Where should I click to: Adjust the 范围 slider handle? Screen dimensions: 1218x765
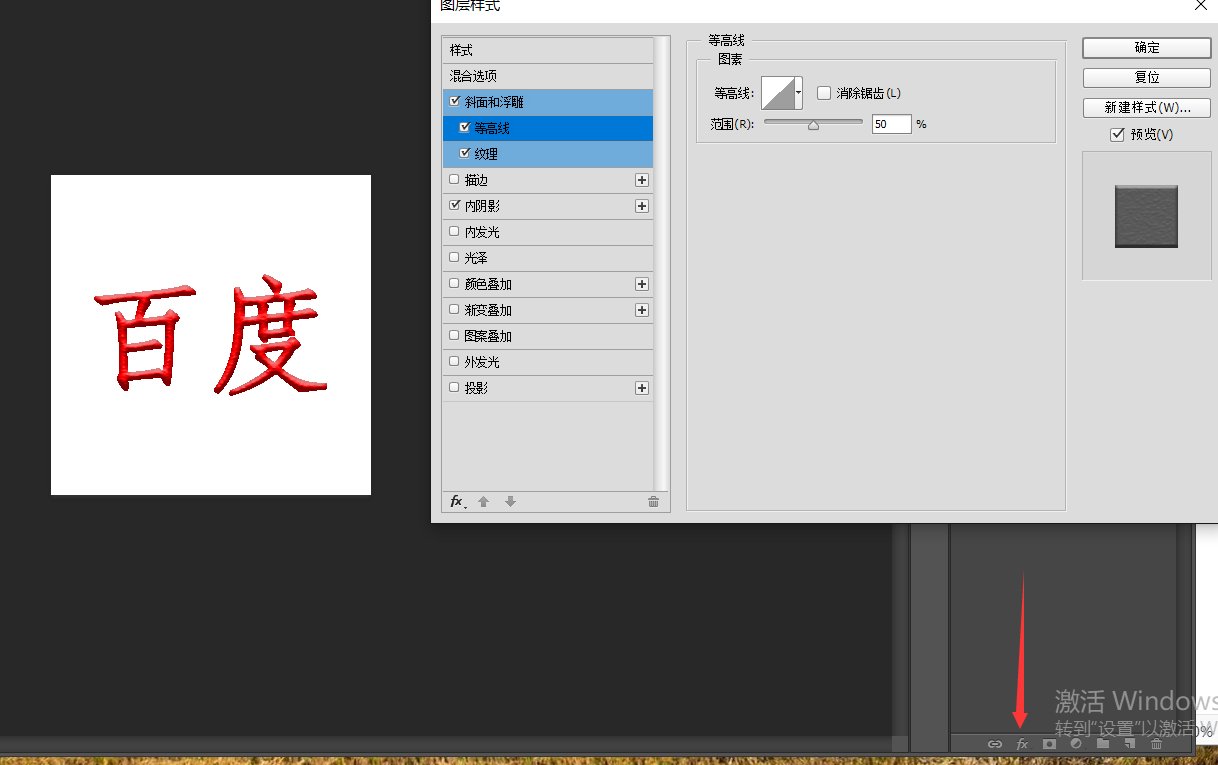coord(814,123)
